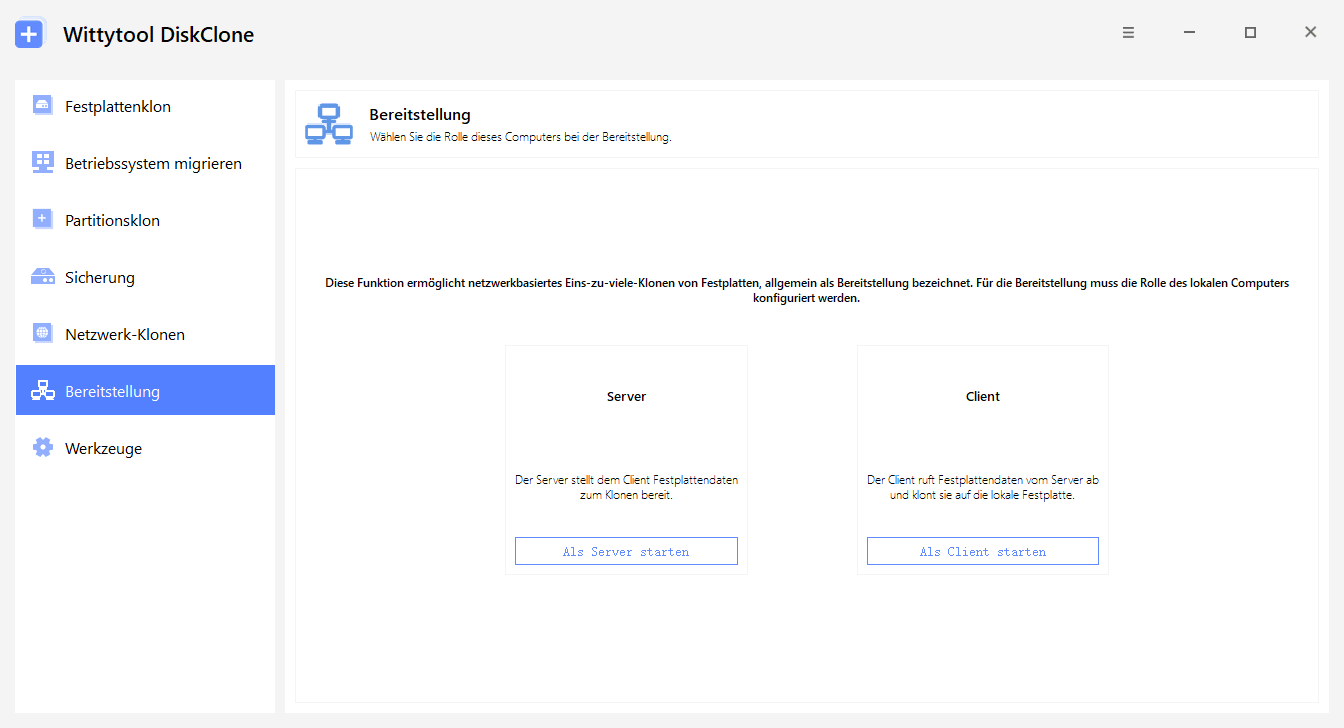Click the Sicherung drive icon
The height and width of the screenshot is (728, 1344).
click(x=42, y=277)
